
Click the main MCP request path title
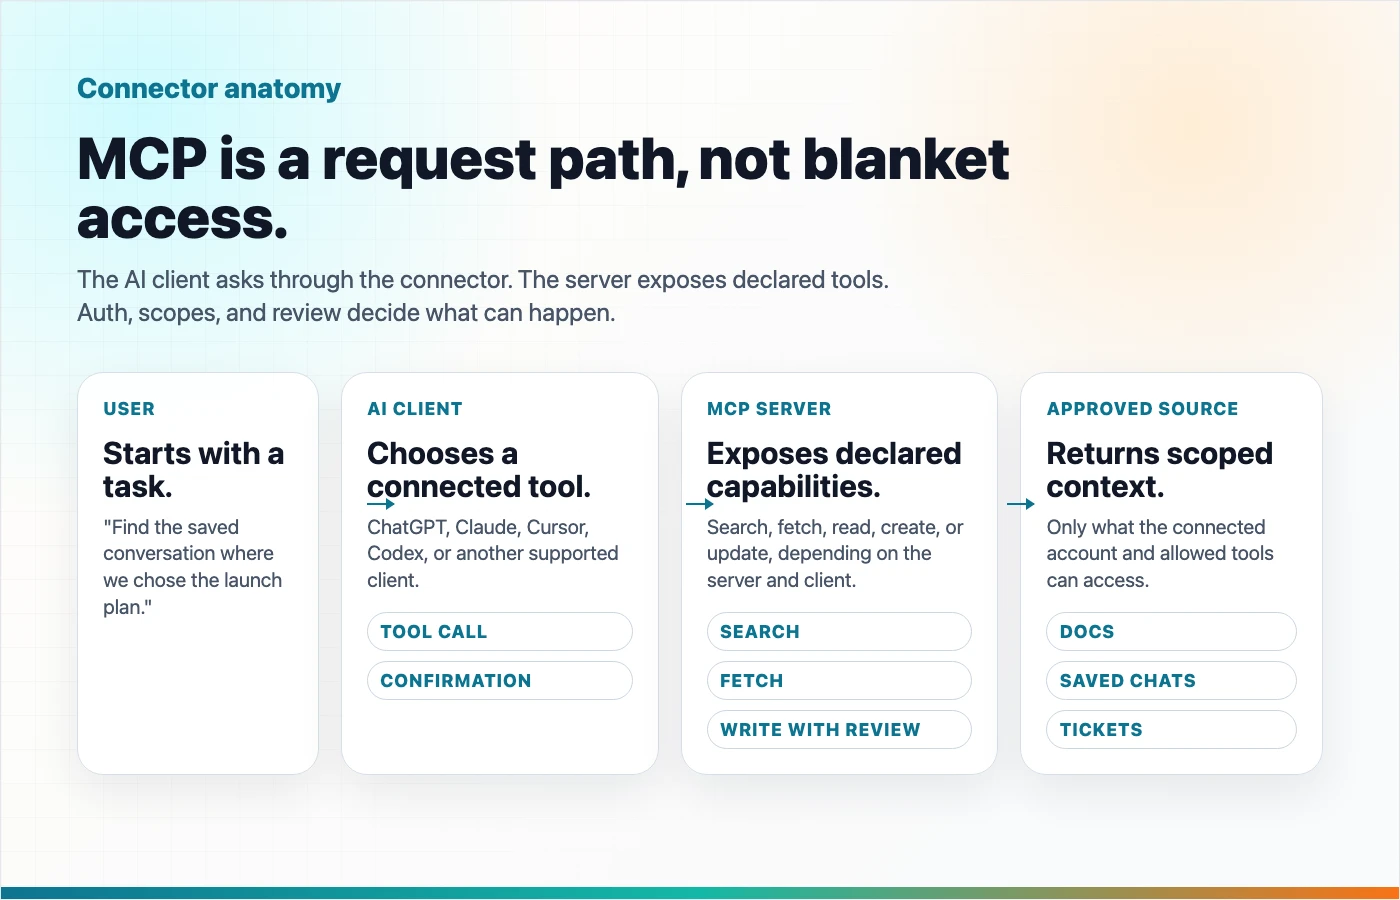(543, 189)
